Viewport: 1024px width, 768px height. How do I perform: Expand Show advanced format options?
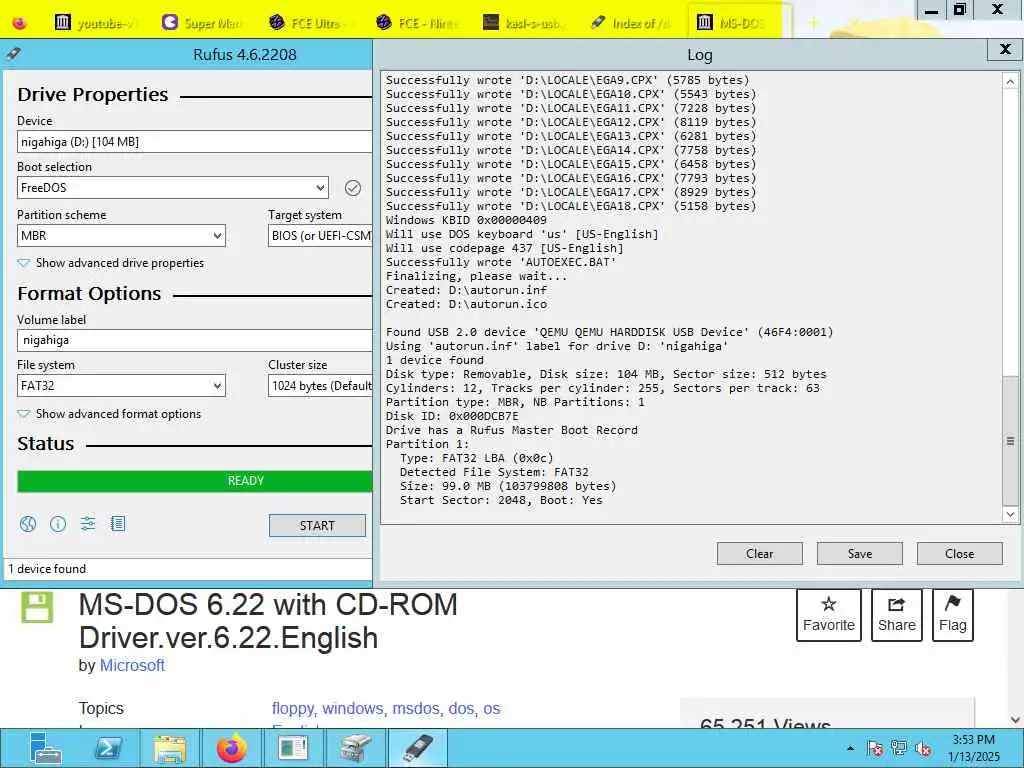click(x=110, y=414)
